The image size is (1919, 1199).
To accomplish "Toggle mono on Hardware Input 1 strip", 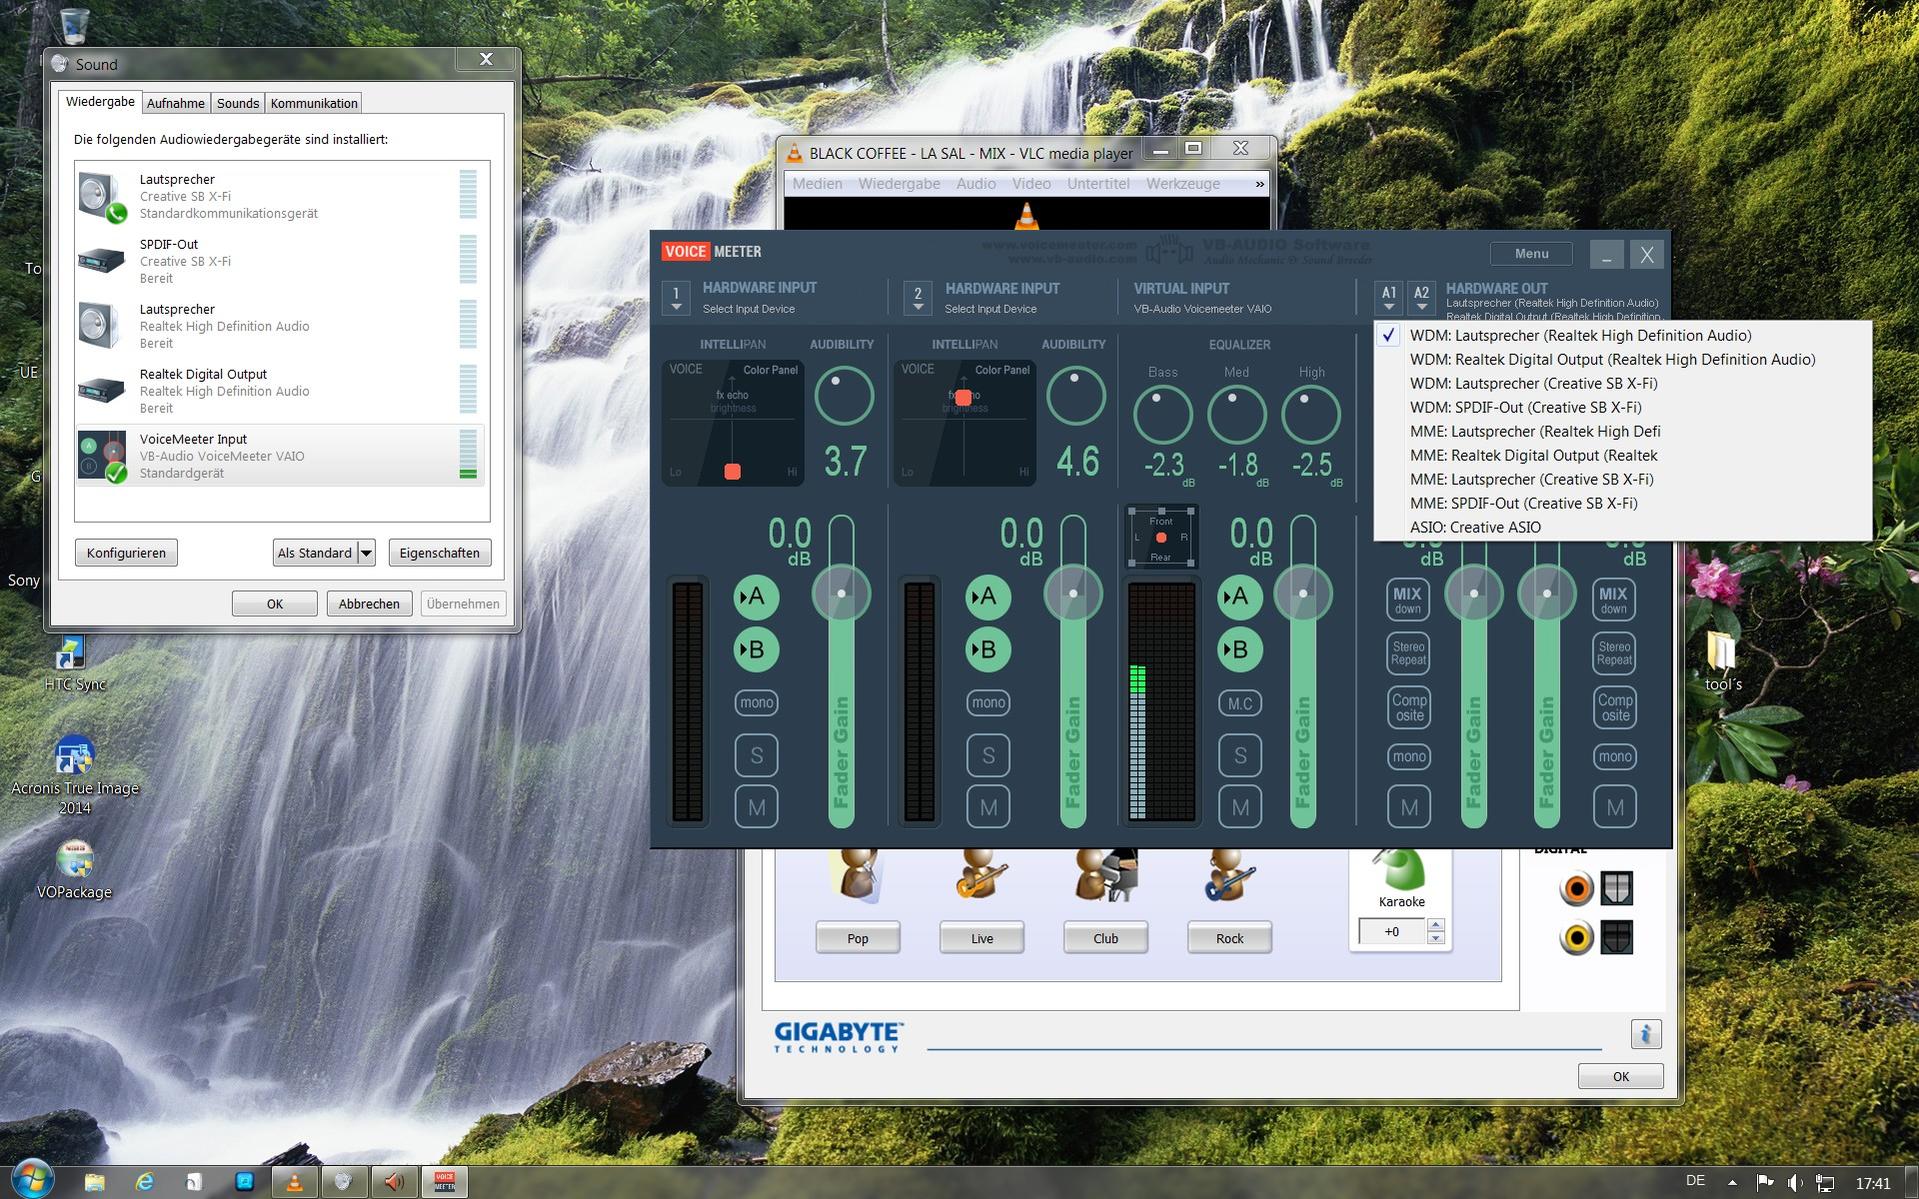I will point(756,703).
